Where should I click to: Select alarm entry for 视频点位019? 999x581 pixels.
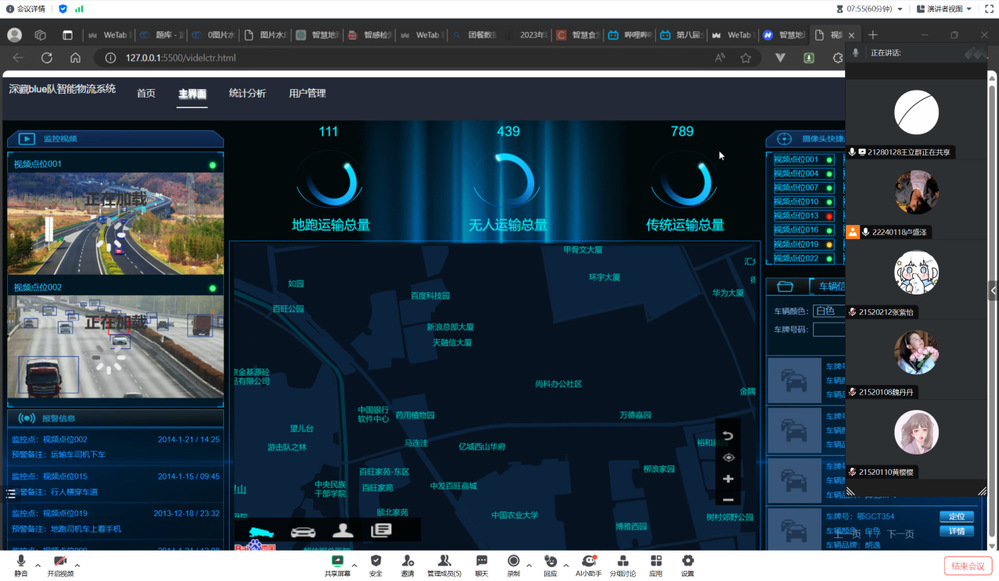pyautogui.click(x=115, y=520)
